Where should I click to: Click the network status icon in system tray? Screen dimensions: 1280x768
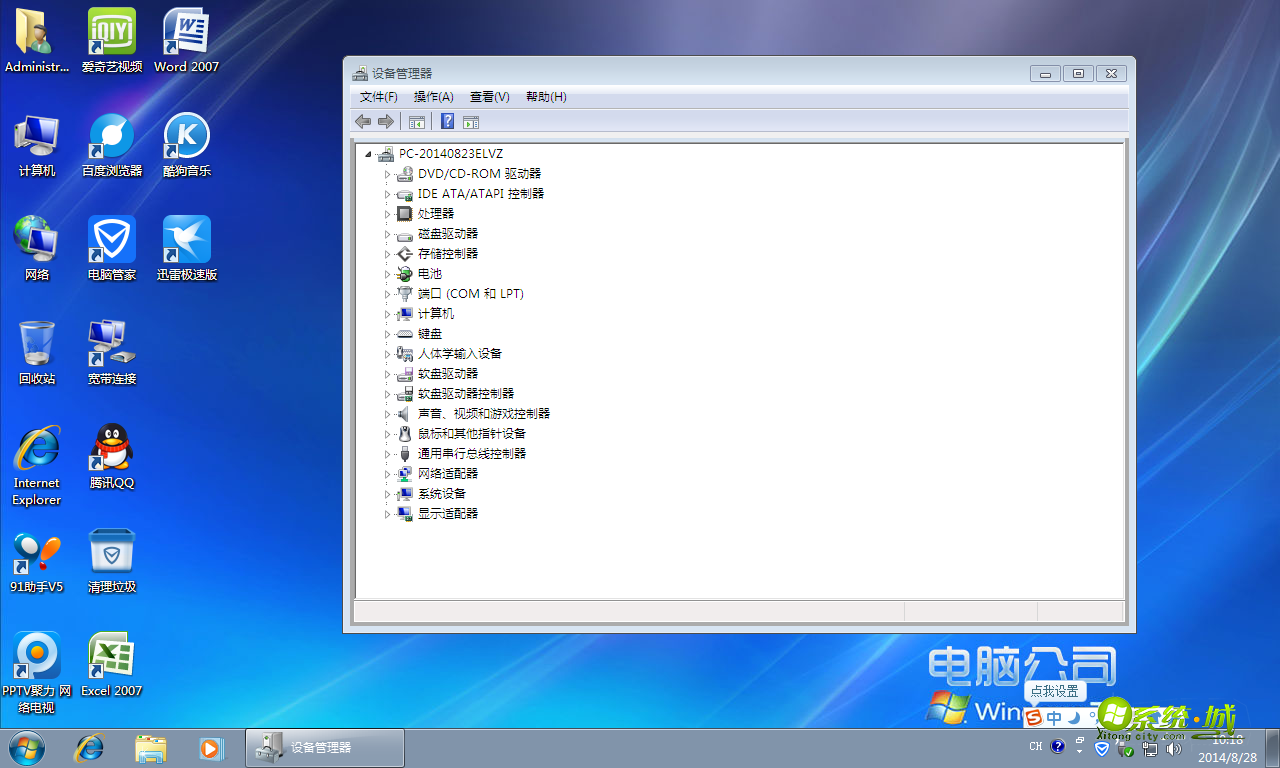tap(1150, 748)
